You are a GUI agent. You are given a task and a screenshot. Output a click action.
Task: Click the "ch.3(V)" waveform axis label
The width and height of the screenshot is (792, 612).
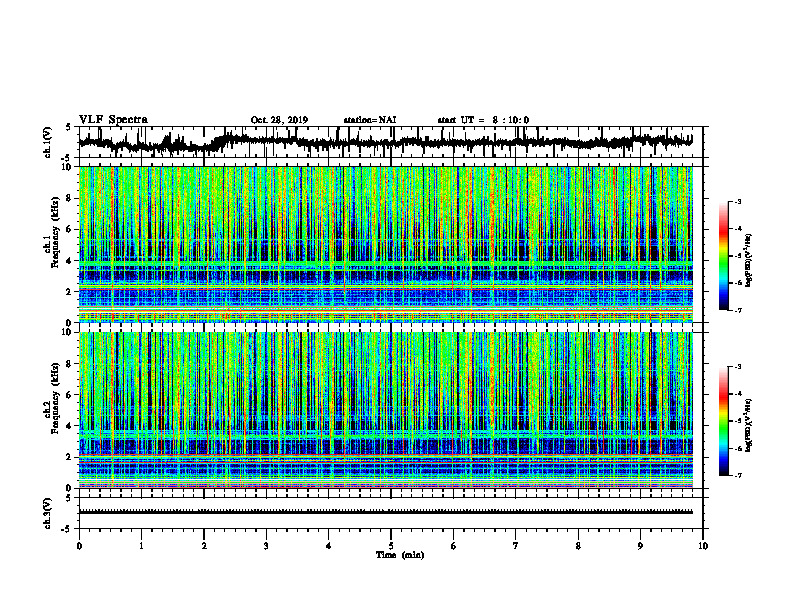48,513
